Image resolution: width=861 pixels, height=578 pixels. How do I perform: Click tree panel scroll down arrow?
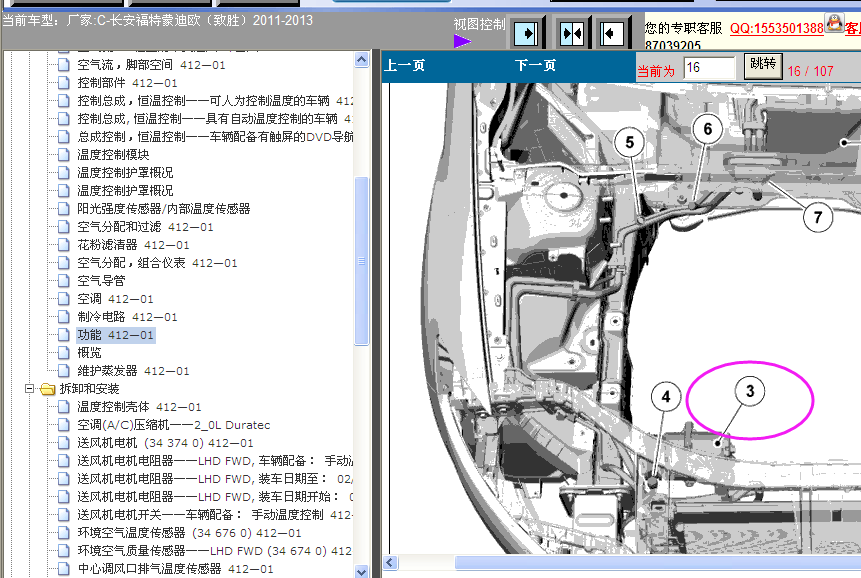(361, 571)
